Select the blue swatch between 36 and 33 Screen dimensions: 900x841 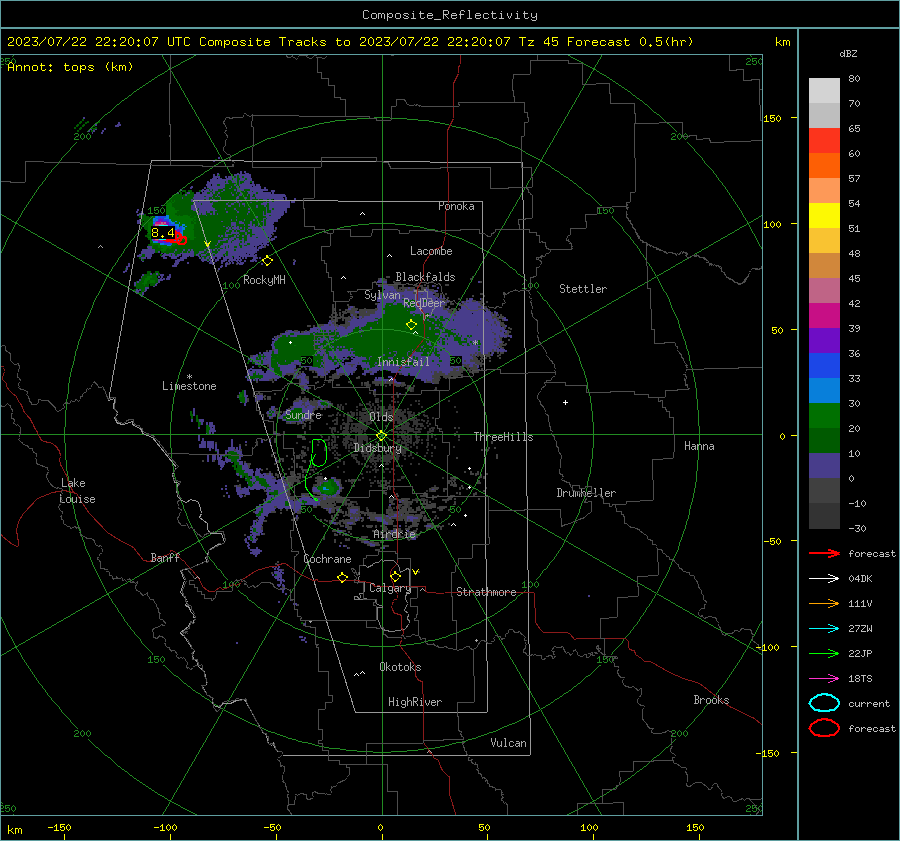tap(824, 366)
